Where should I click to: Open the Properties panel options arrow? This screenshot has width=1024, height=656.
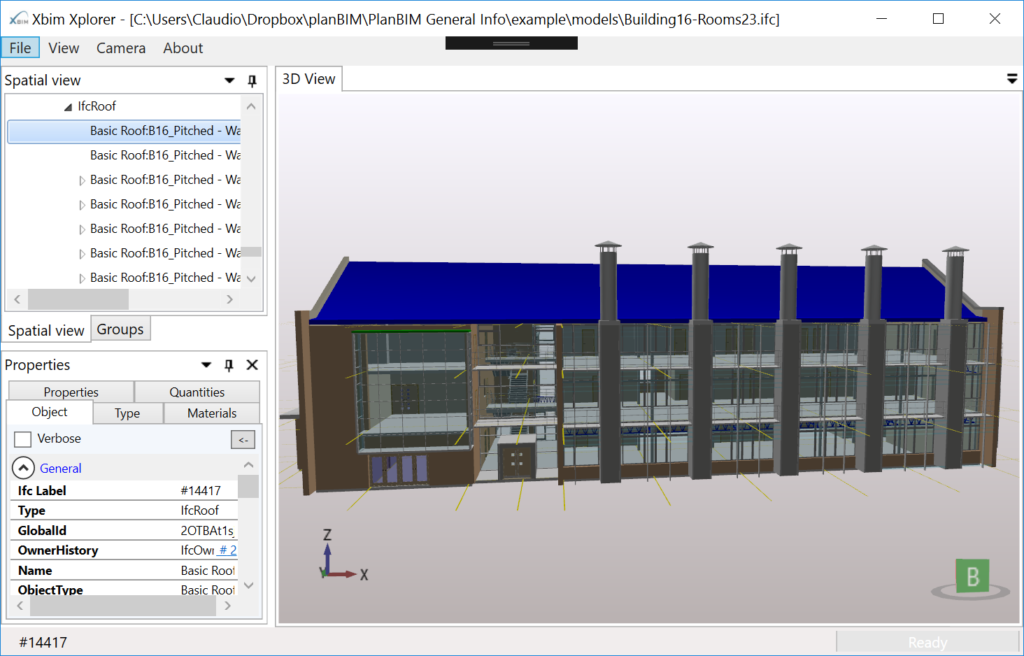click(x=205, y=364)
